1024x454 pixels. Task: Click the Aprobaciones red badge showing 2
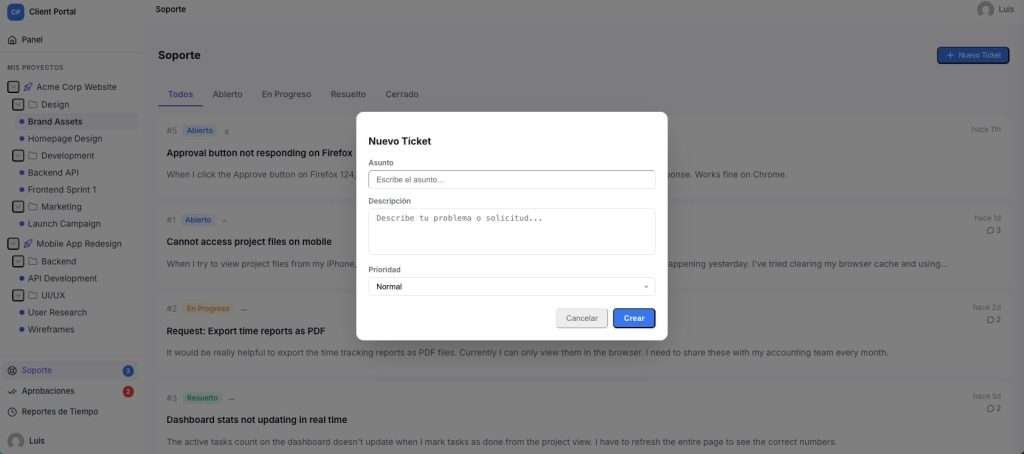128,392
